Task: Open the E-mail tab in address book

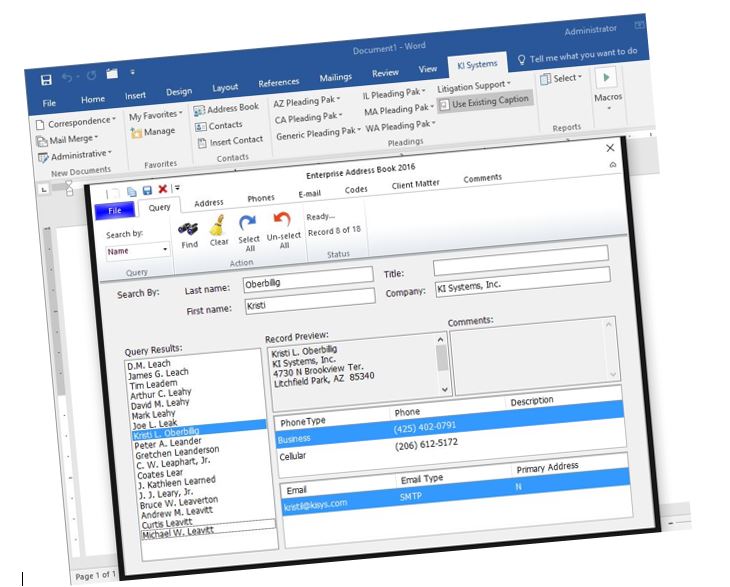Action: 310,194
